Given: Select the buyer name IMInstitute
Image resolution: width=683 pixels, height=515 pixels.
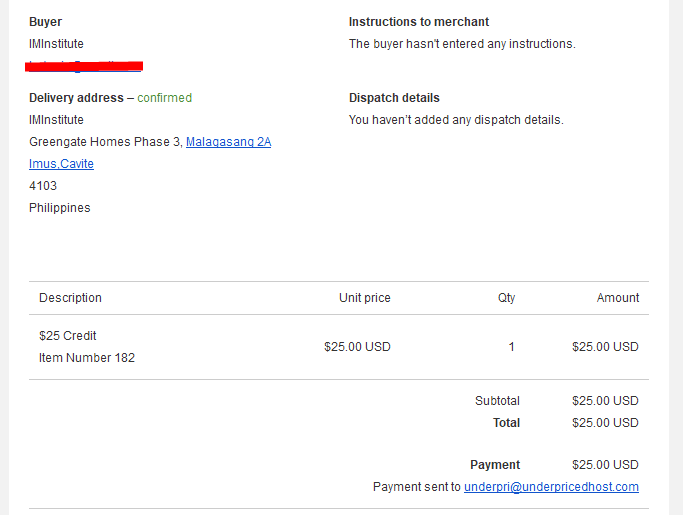Looking at the screenshot, I should [x=56, y=44].
